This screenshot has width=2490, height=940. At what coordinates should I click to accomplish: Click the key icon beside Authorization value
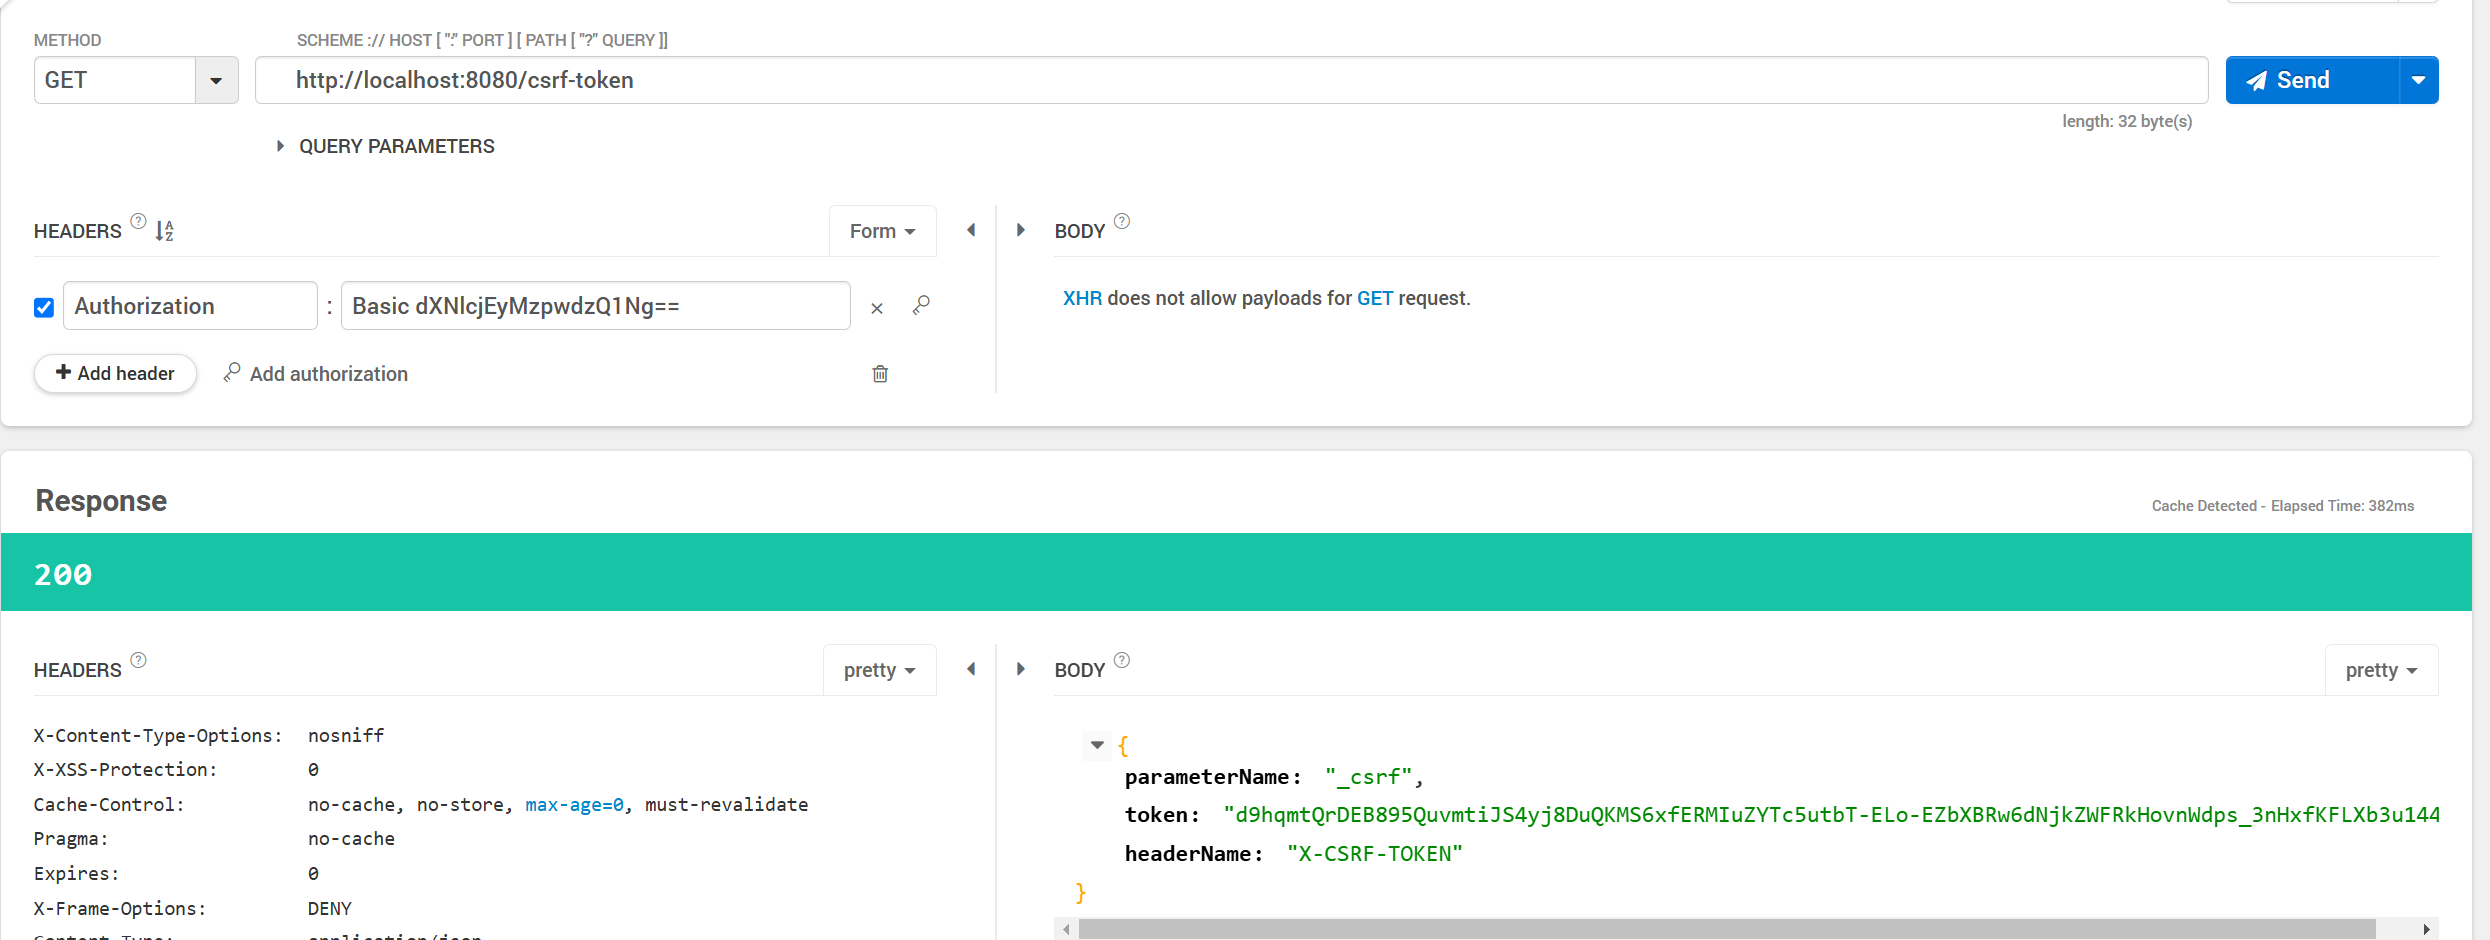click(x=921, y=305)
